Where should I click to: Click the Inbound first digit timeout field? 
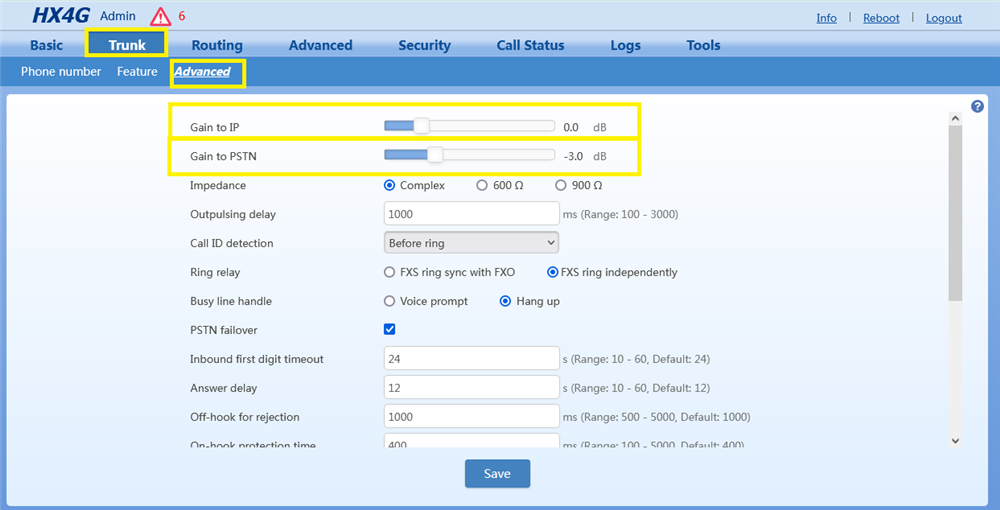pos(472,359)
